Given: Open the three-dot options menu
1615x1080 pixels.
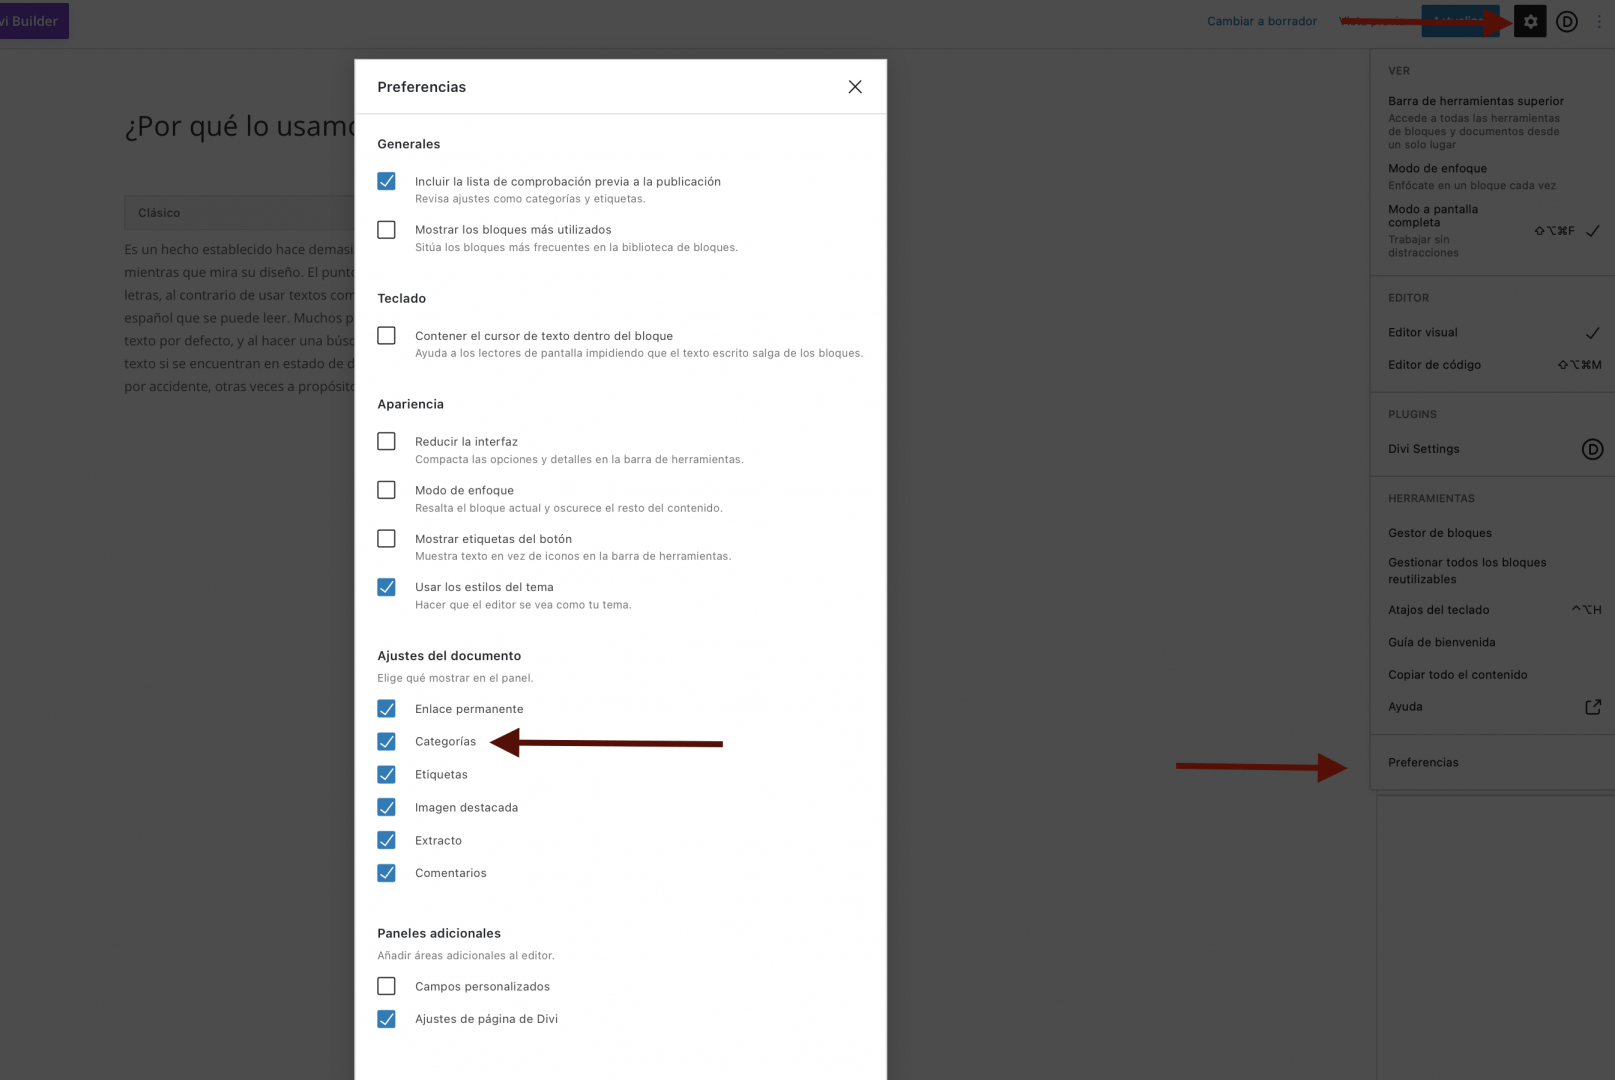Looking at the screenshot, I should coord(1599,21).
